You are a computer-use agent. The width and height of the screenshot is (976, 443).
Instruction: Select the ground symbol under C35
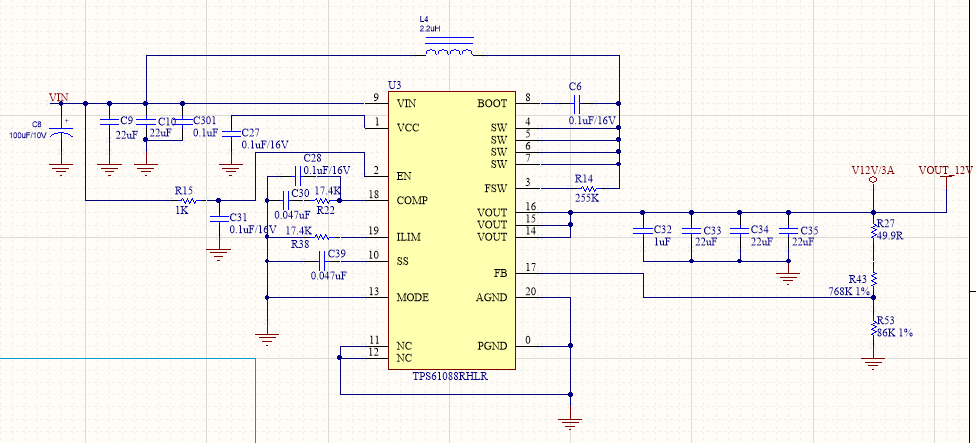click(787, 278)
